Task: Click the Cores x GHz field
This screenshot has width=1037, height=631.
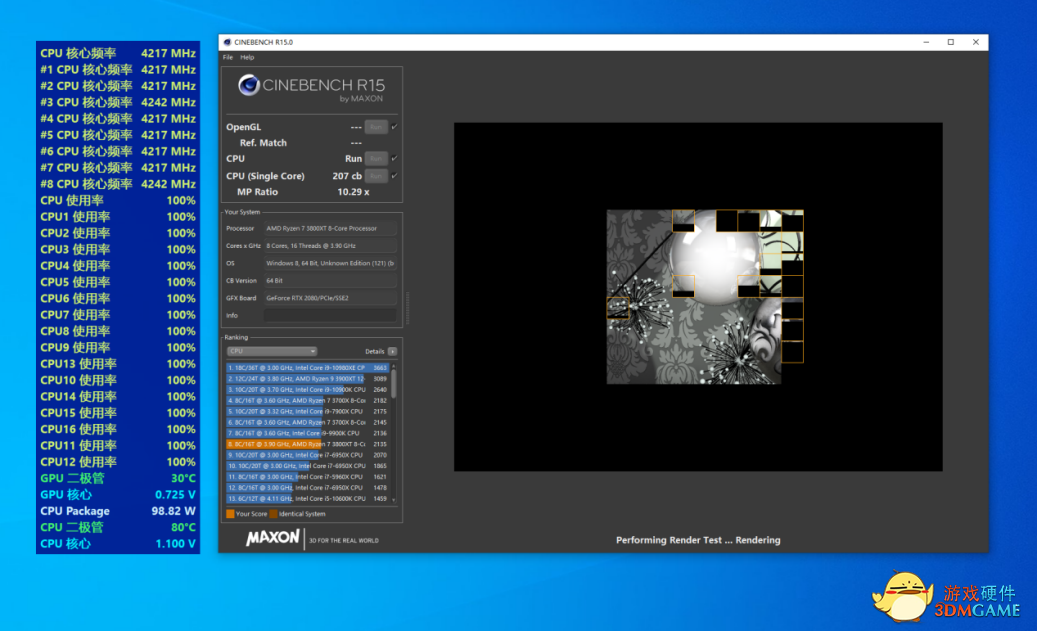Action: 330,245
